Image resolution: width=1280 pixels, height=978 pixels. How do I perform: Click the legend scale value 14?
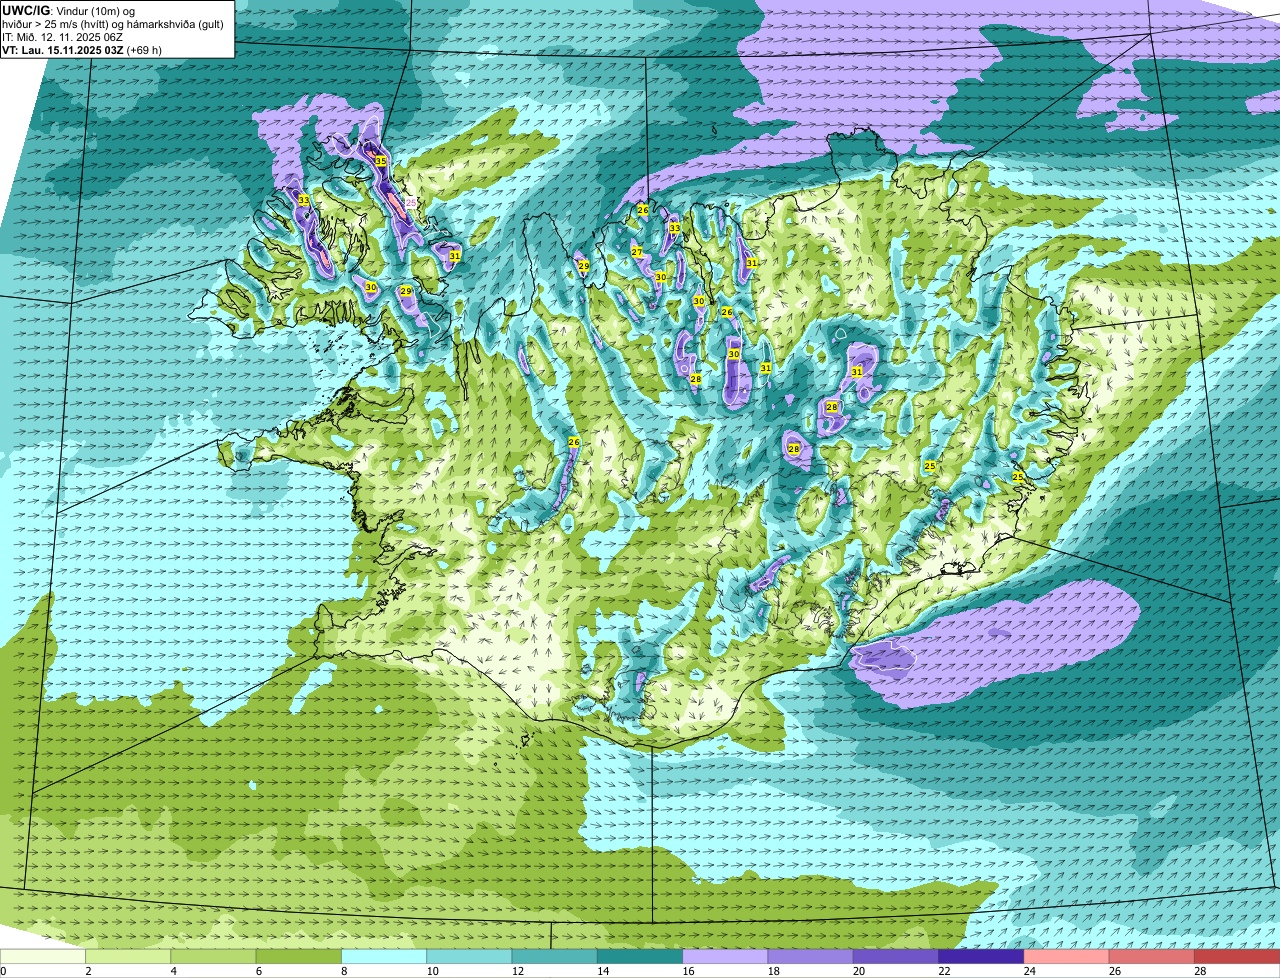pos(602,971)
